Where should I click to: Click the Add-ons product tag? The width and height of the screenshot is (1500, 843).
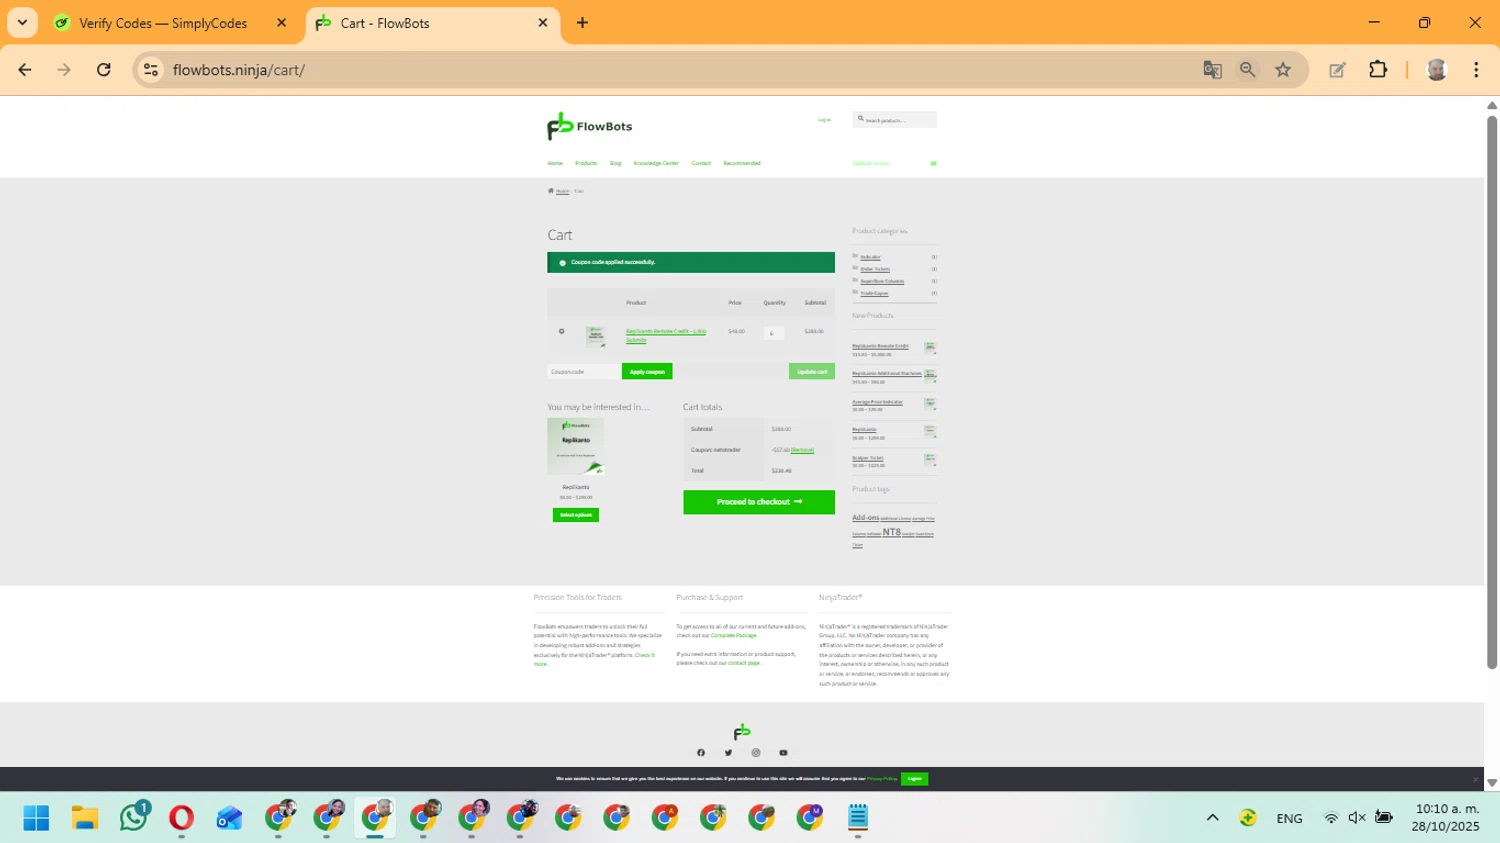click(865, 518)
